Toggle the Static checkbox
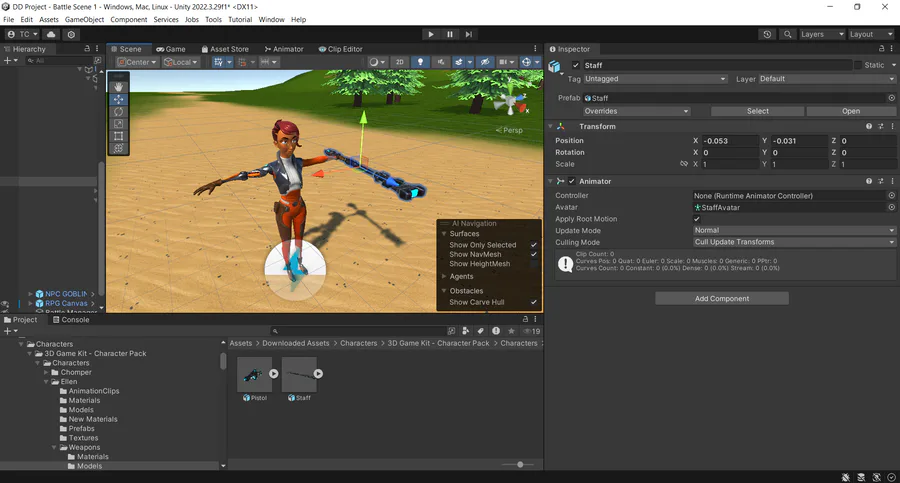Screen dimensions: 900x483 click(858, 65)
